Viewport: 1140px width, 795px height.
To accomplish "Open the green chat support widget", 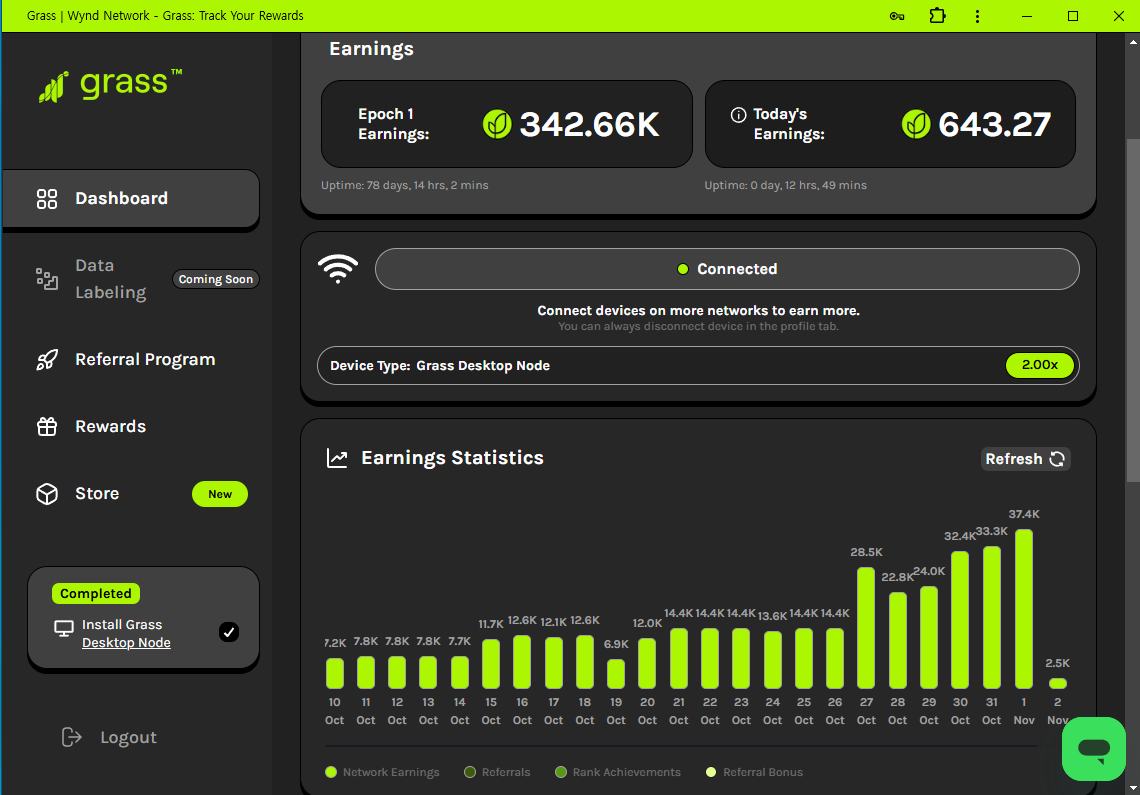I will click(1093, 748).
